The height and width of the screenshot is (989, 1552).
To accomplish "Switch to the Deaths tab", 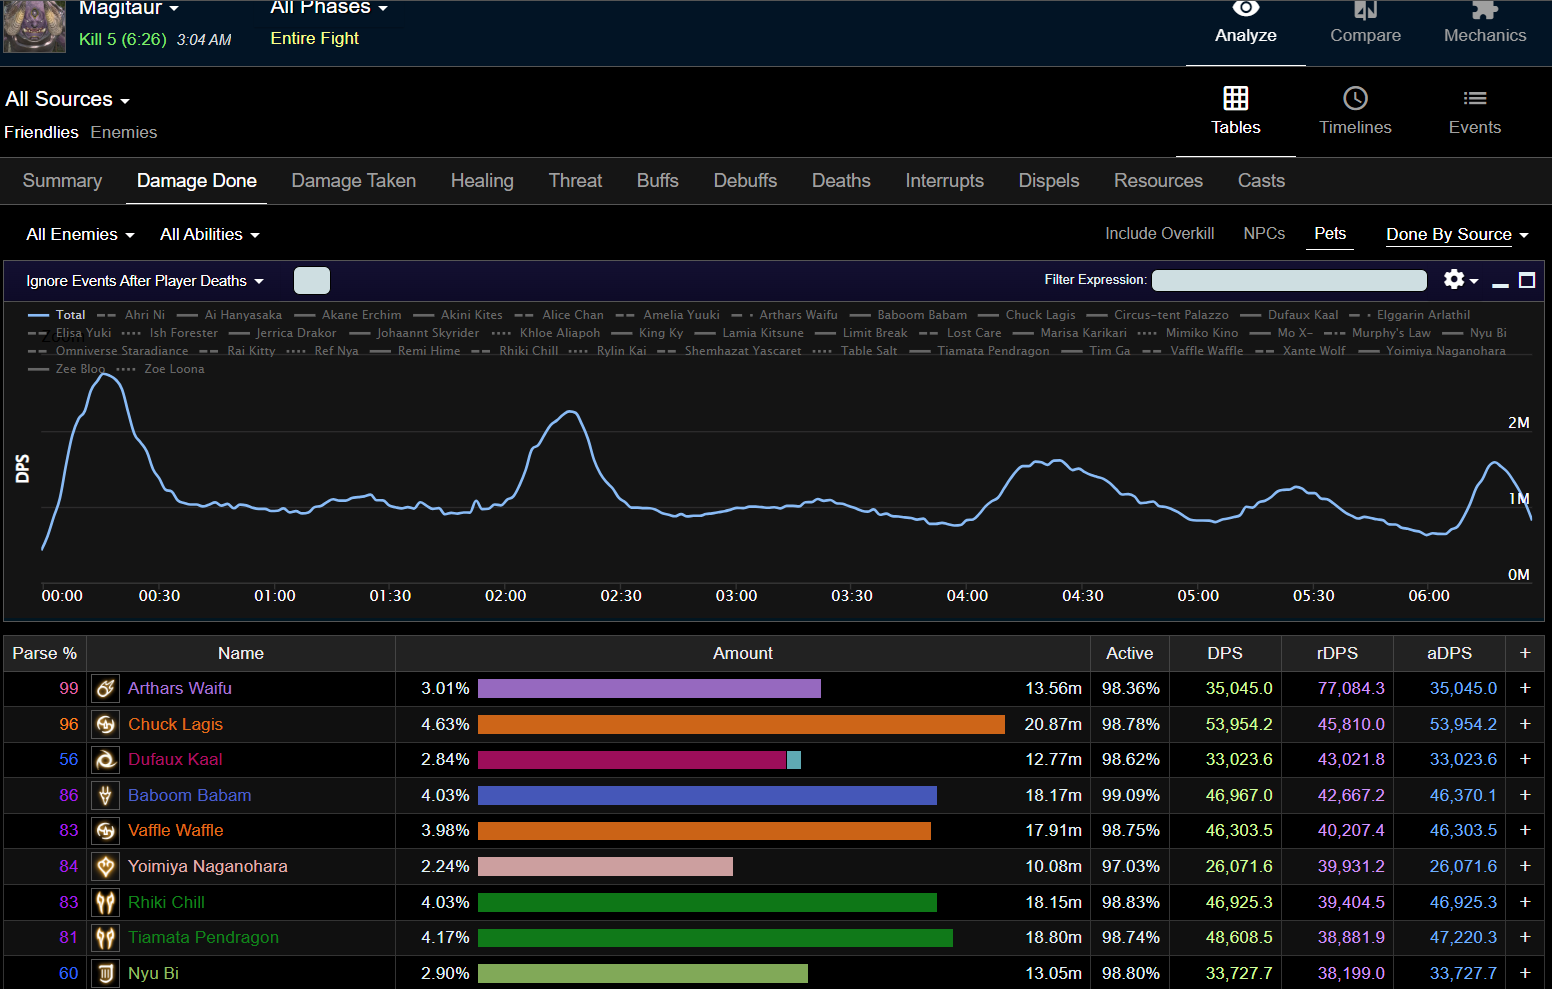I will tap(841, 181).
